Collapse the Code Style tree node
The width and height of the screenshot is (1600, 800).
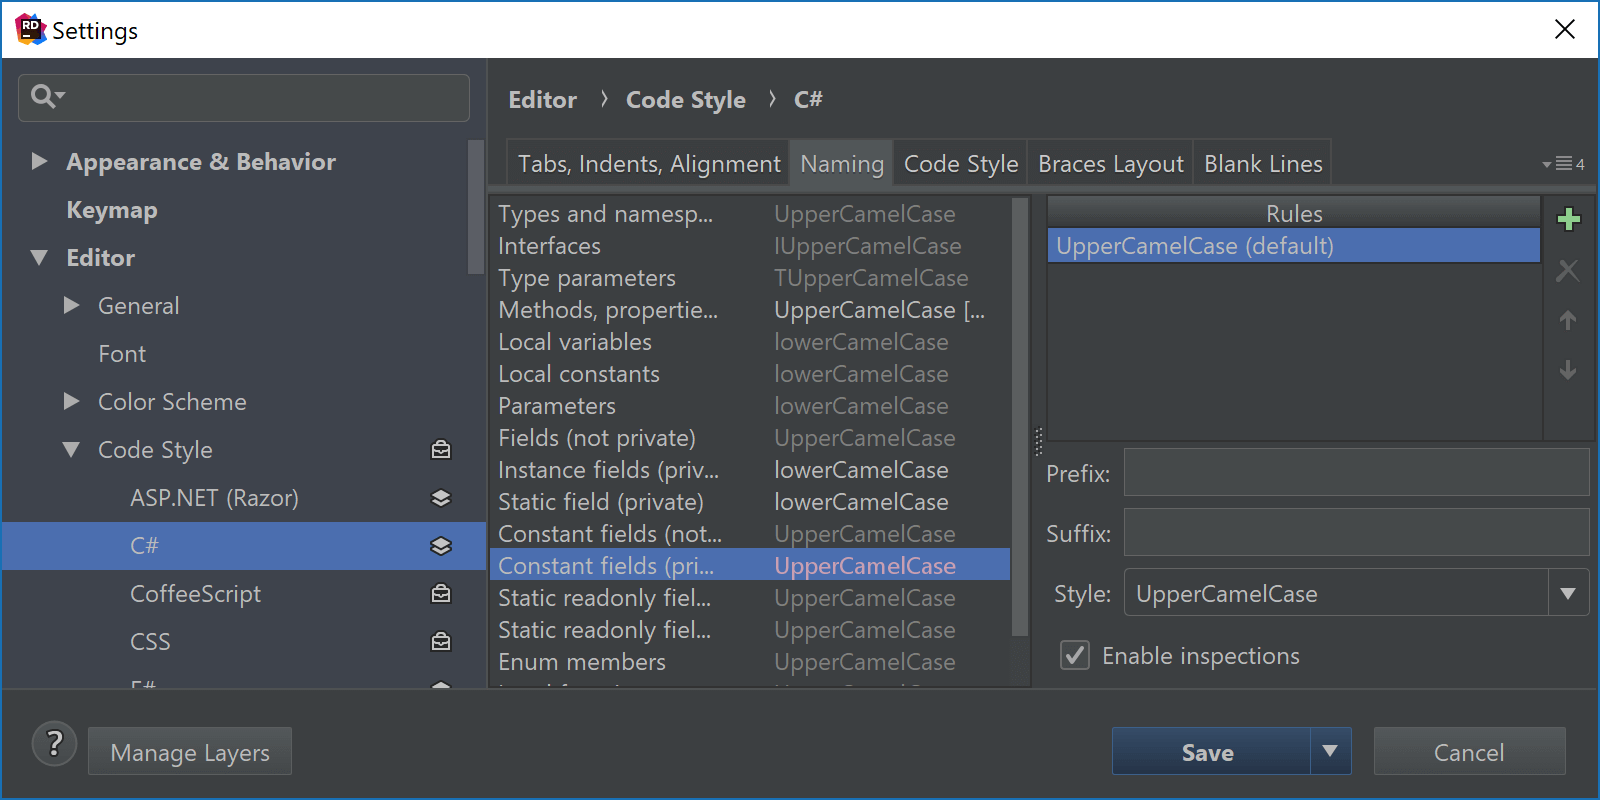click(71, 449)
